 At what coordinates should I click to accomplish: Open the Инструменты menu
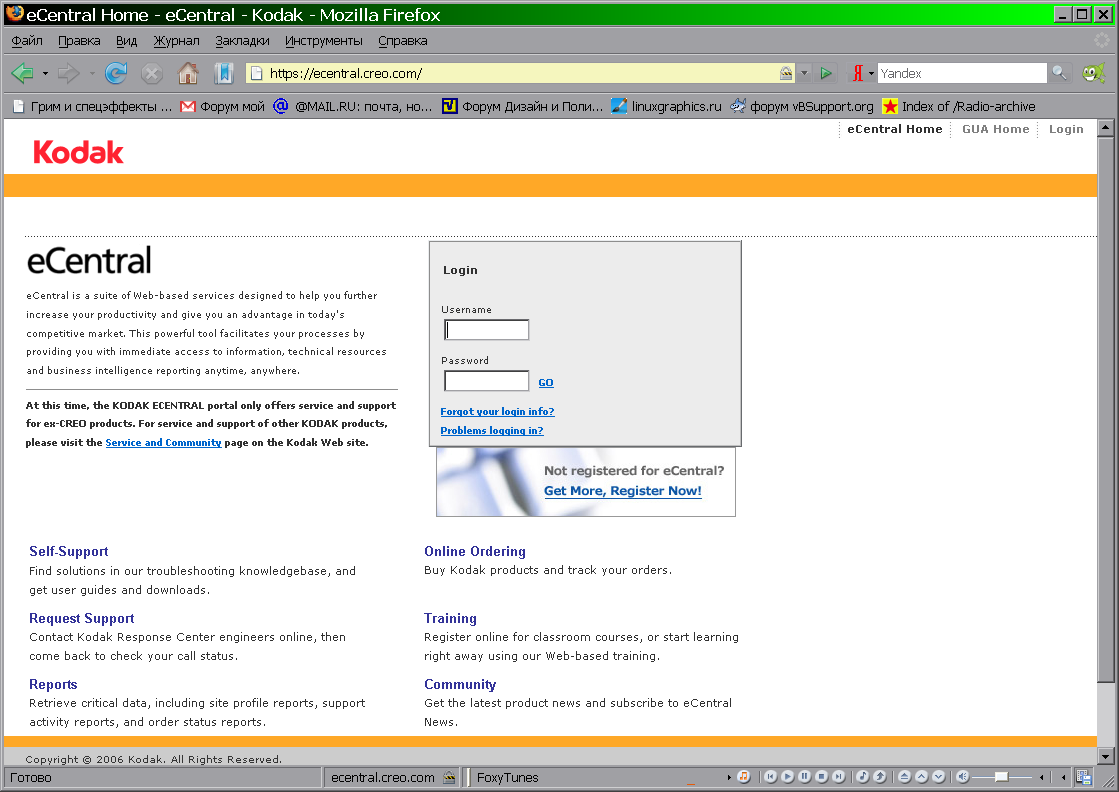[x=324, y=41]
